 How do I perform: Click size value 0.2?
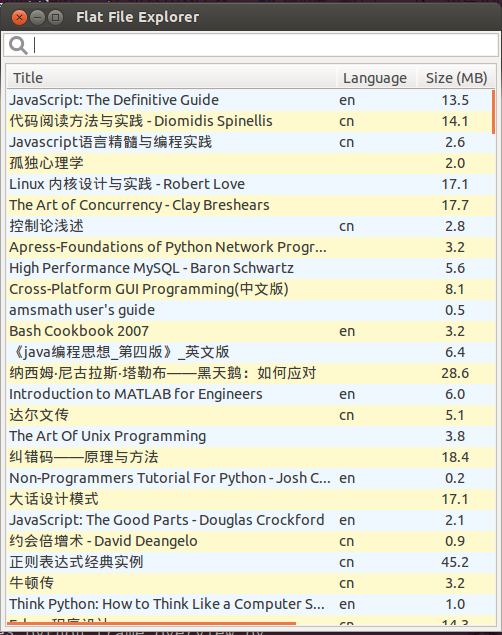tap(455, 478)
